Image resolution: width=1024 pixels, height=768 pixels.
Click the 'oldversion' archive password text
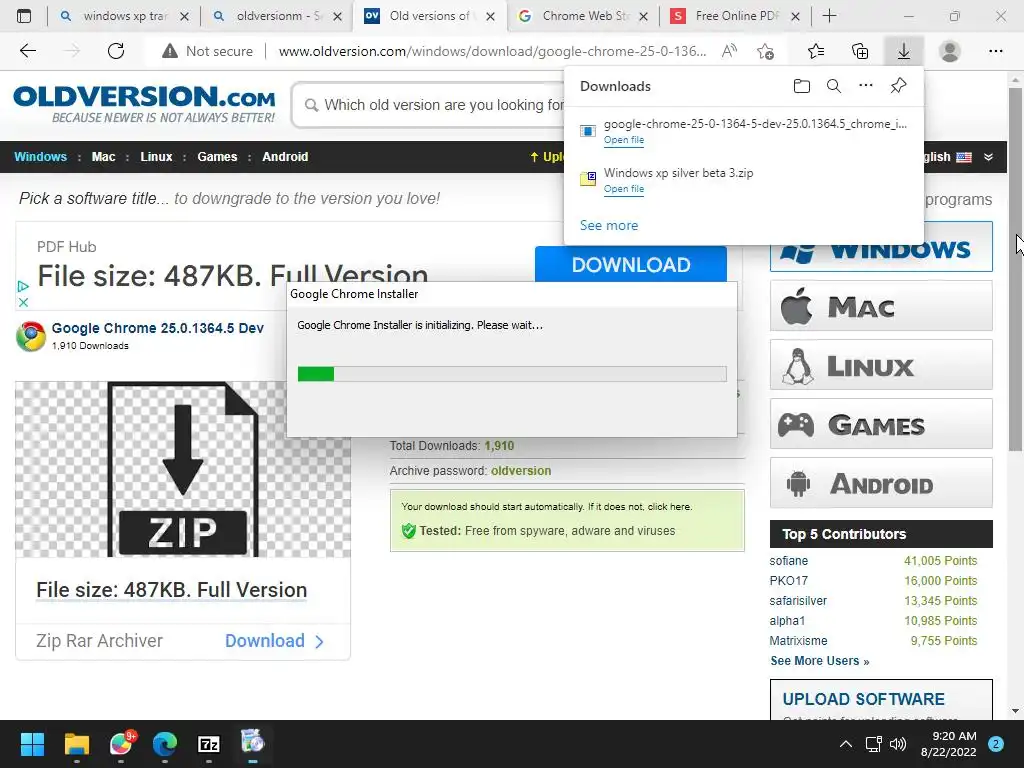(521, 471)
